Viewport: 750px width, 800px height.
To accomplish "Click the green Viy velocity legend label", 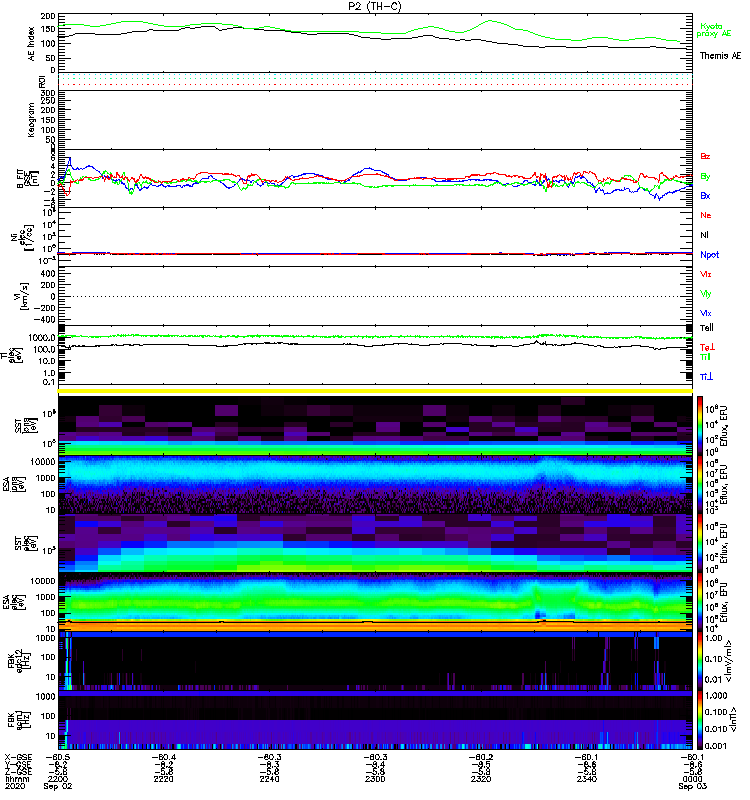I will point(706,294).
